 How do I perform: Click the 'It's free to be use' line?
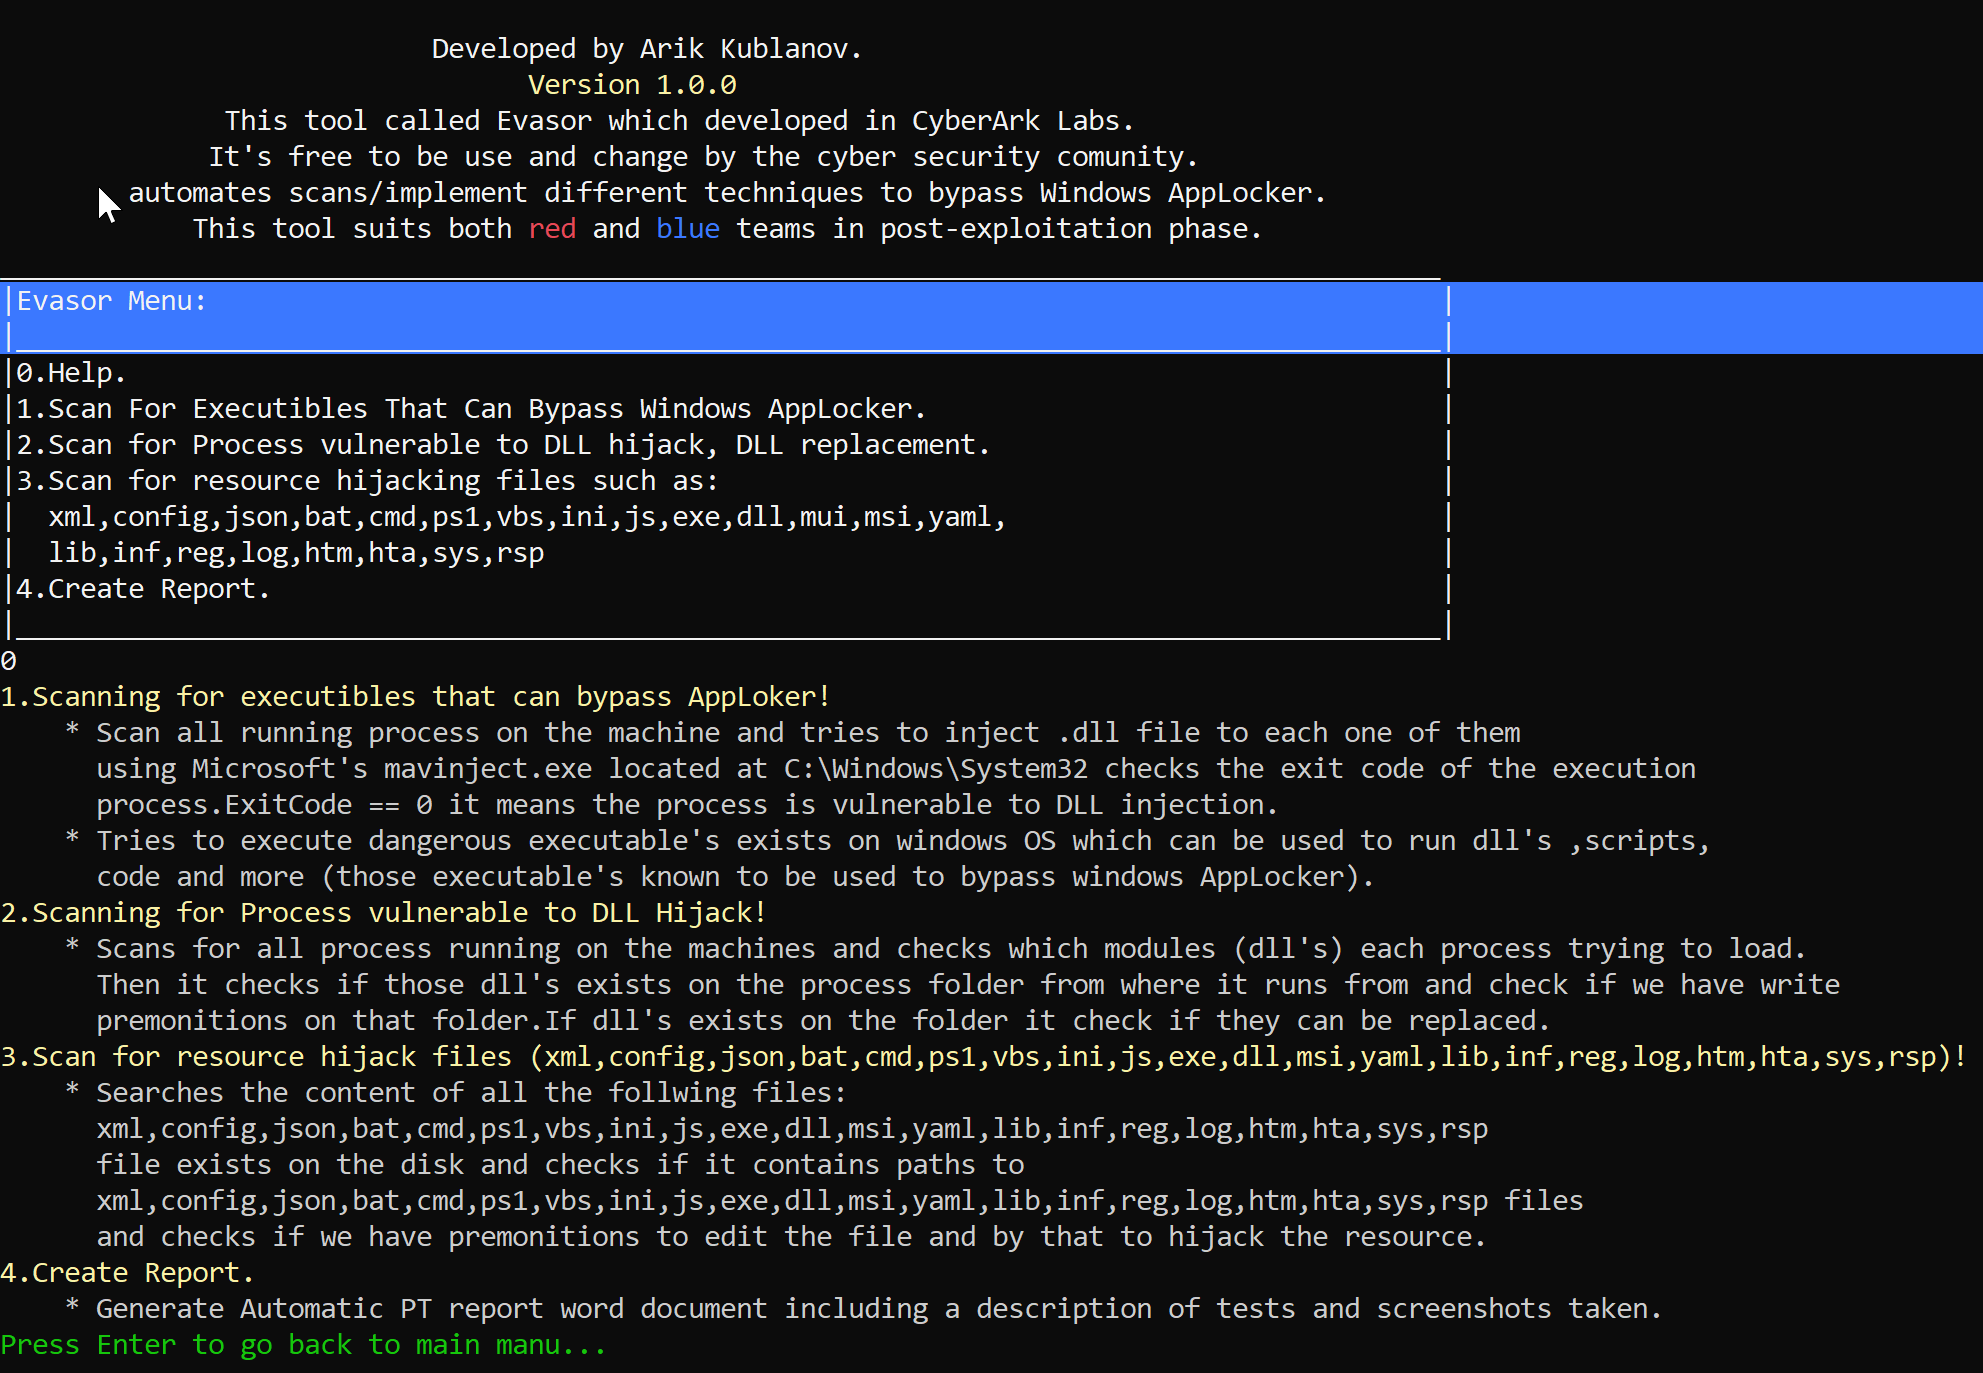click(x=703, y=157)
